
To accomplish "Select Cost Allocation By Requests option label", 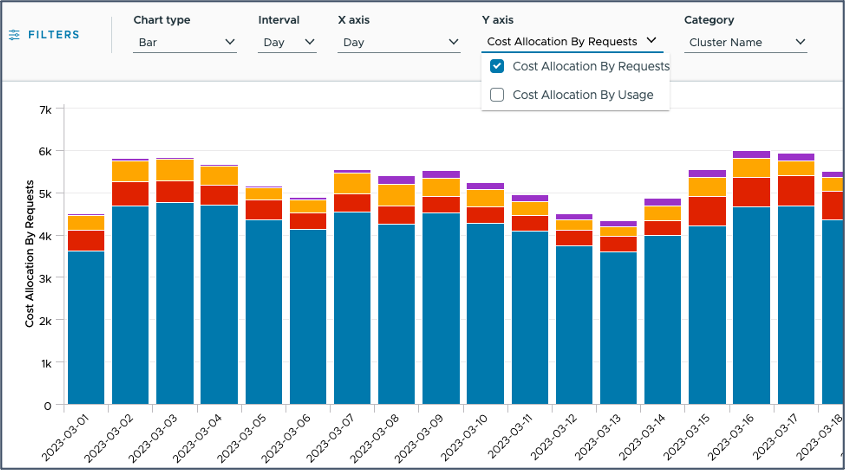I will click(x=591, y=66).
